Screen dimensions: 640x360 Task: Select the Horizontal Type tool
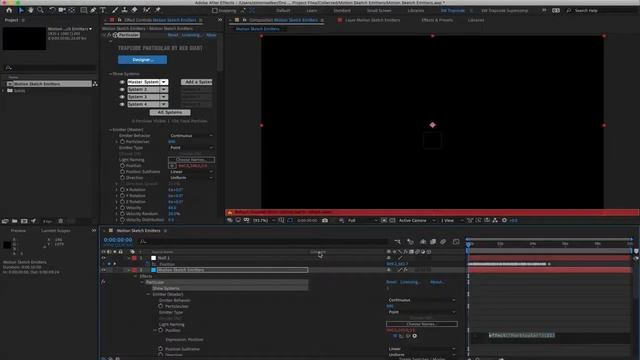[x=103, y=10]
